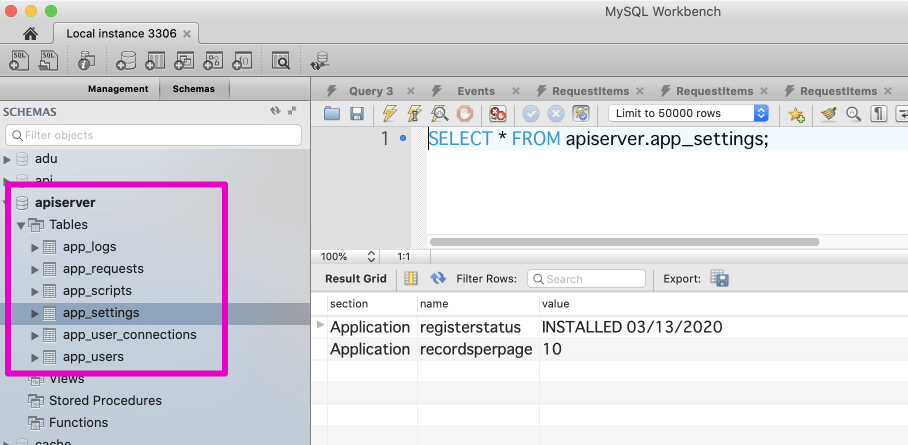
Task: Open find panel magnifier icon
Action: point(854,114)
